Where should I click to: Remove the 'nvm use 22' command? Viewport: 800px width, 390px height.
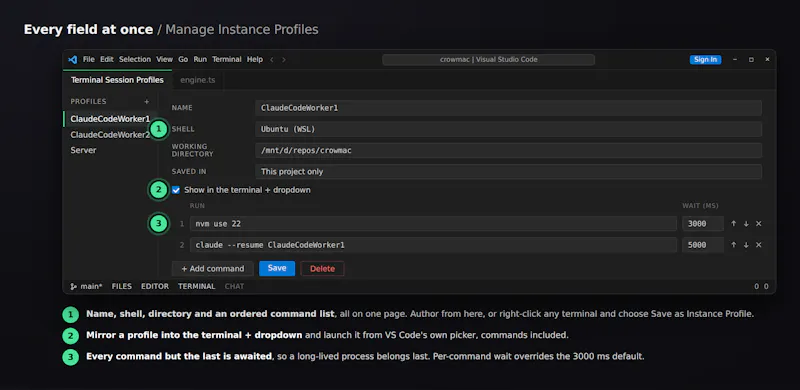click(x=758, y=224)
